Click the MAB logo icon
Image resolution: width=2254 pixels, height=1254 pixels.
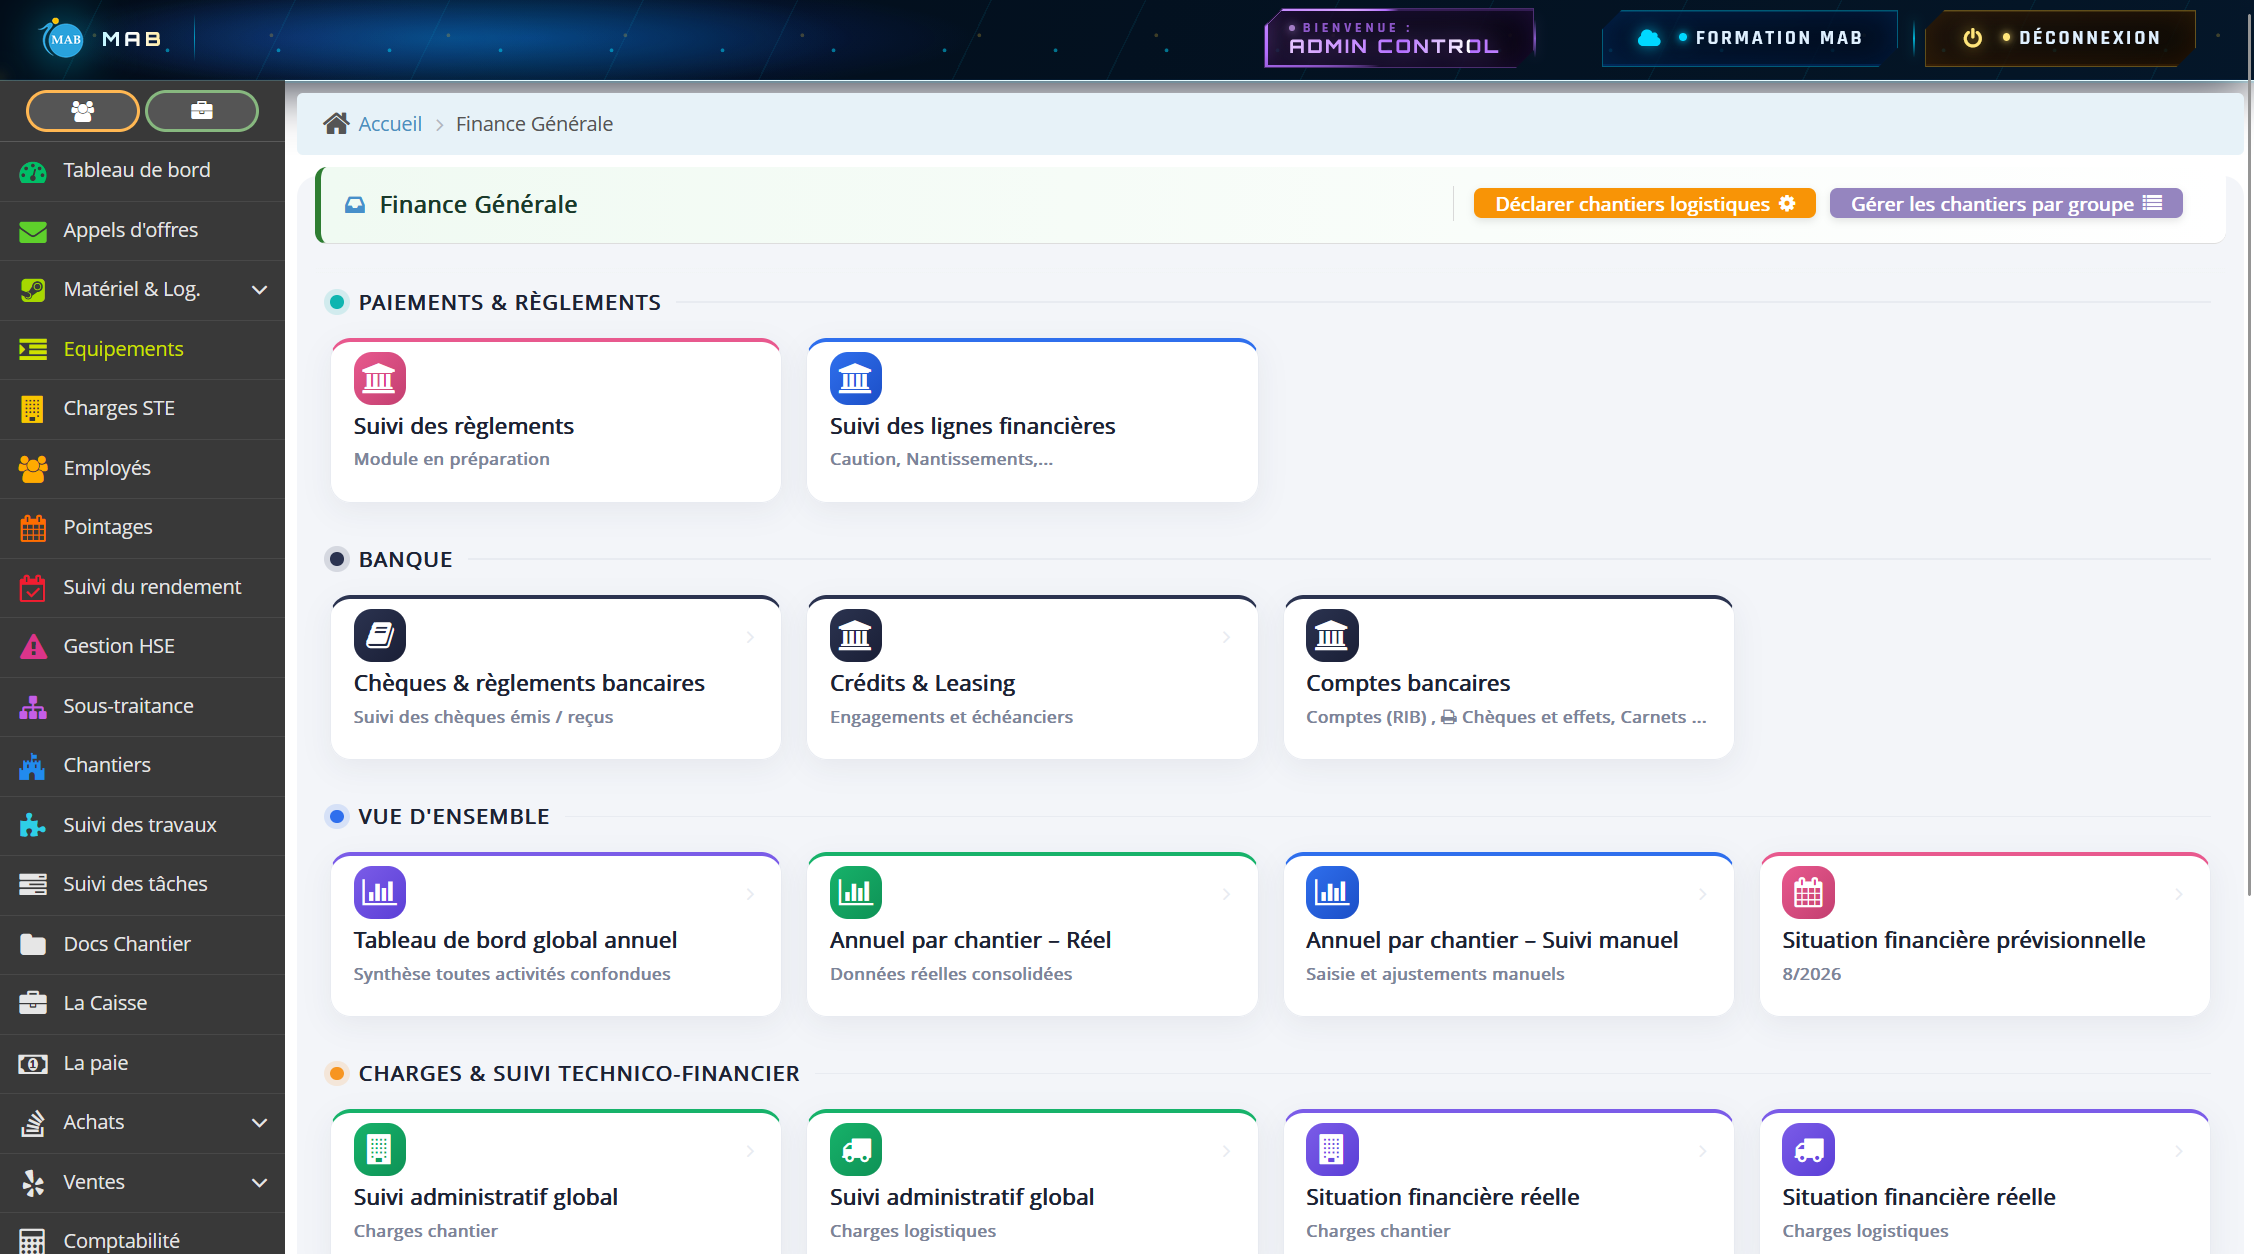pyautogui.click(x=64, y=39)
